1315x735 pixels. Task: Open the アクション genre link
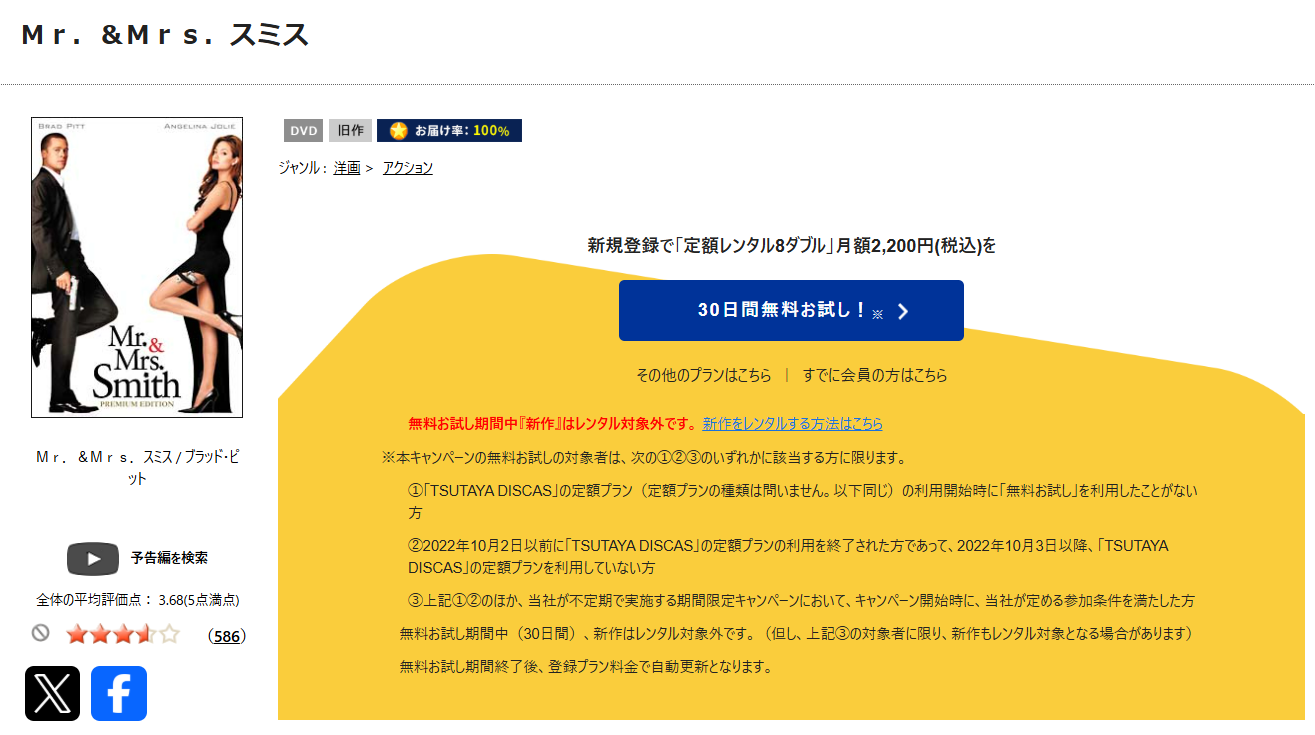coord(408,168)
